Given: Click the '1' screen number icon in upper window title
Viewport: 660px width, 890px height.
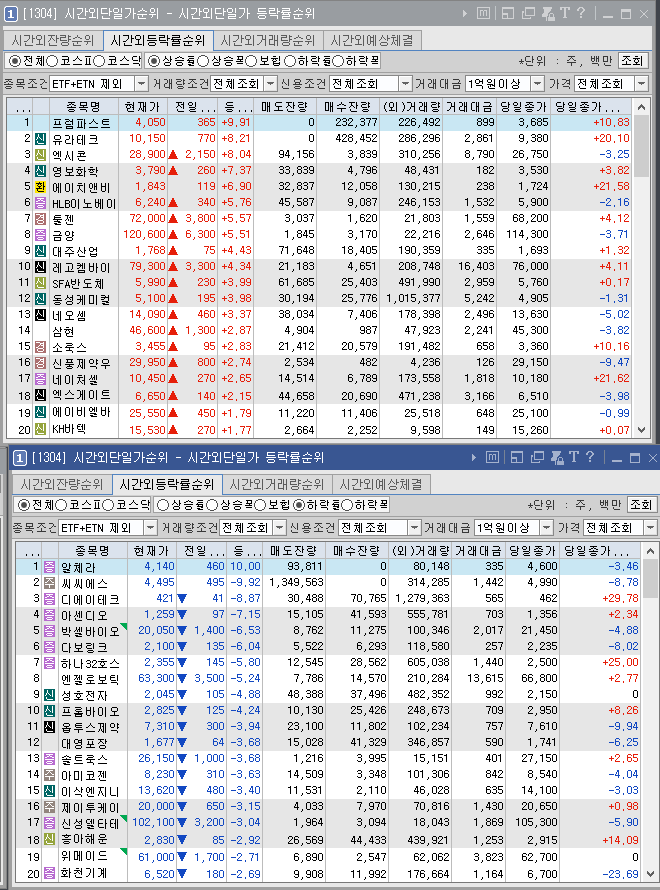Looking at the screenshot, I should tap(10, 14).
